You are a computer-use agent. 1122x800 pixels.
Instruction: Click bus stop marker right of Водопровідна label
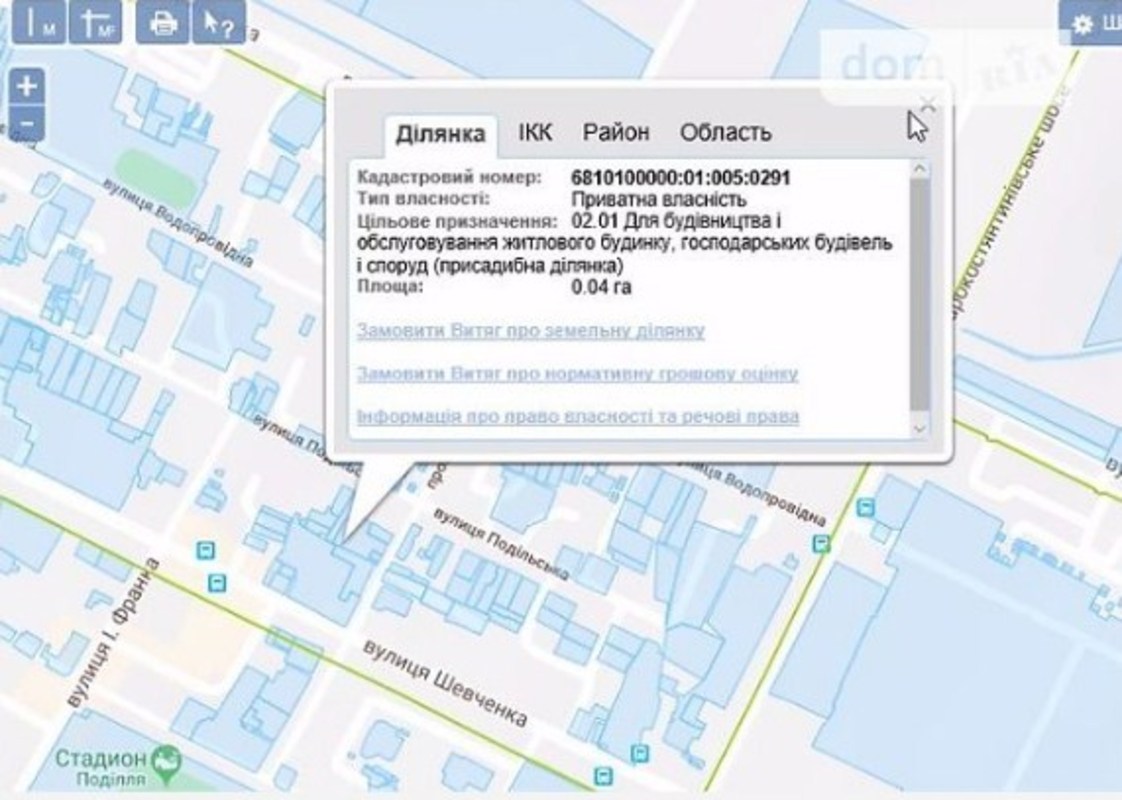[x=822, y=543]
